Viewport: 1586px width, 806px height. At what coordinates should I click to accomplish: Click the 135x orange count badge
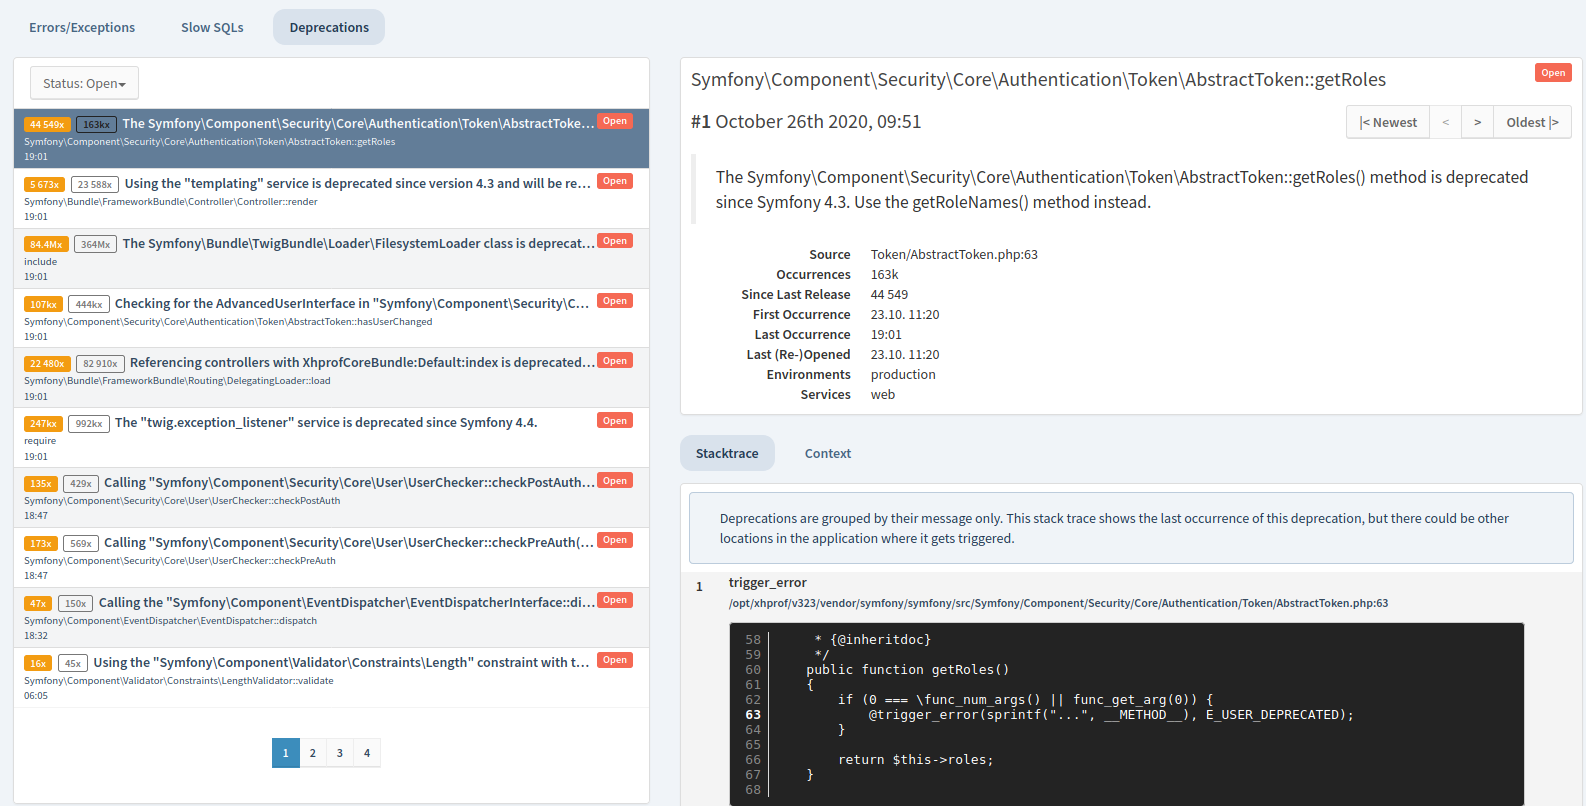click(40, 484)
